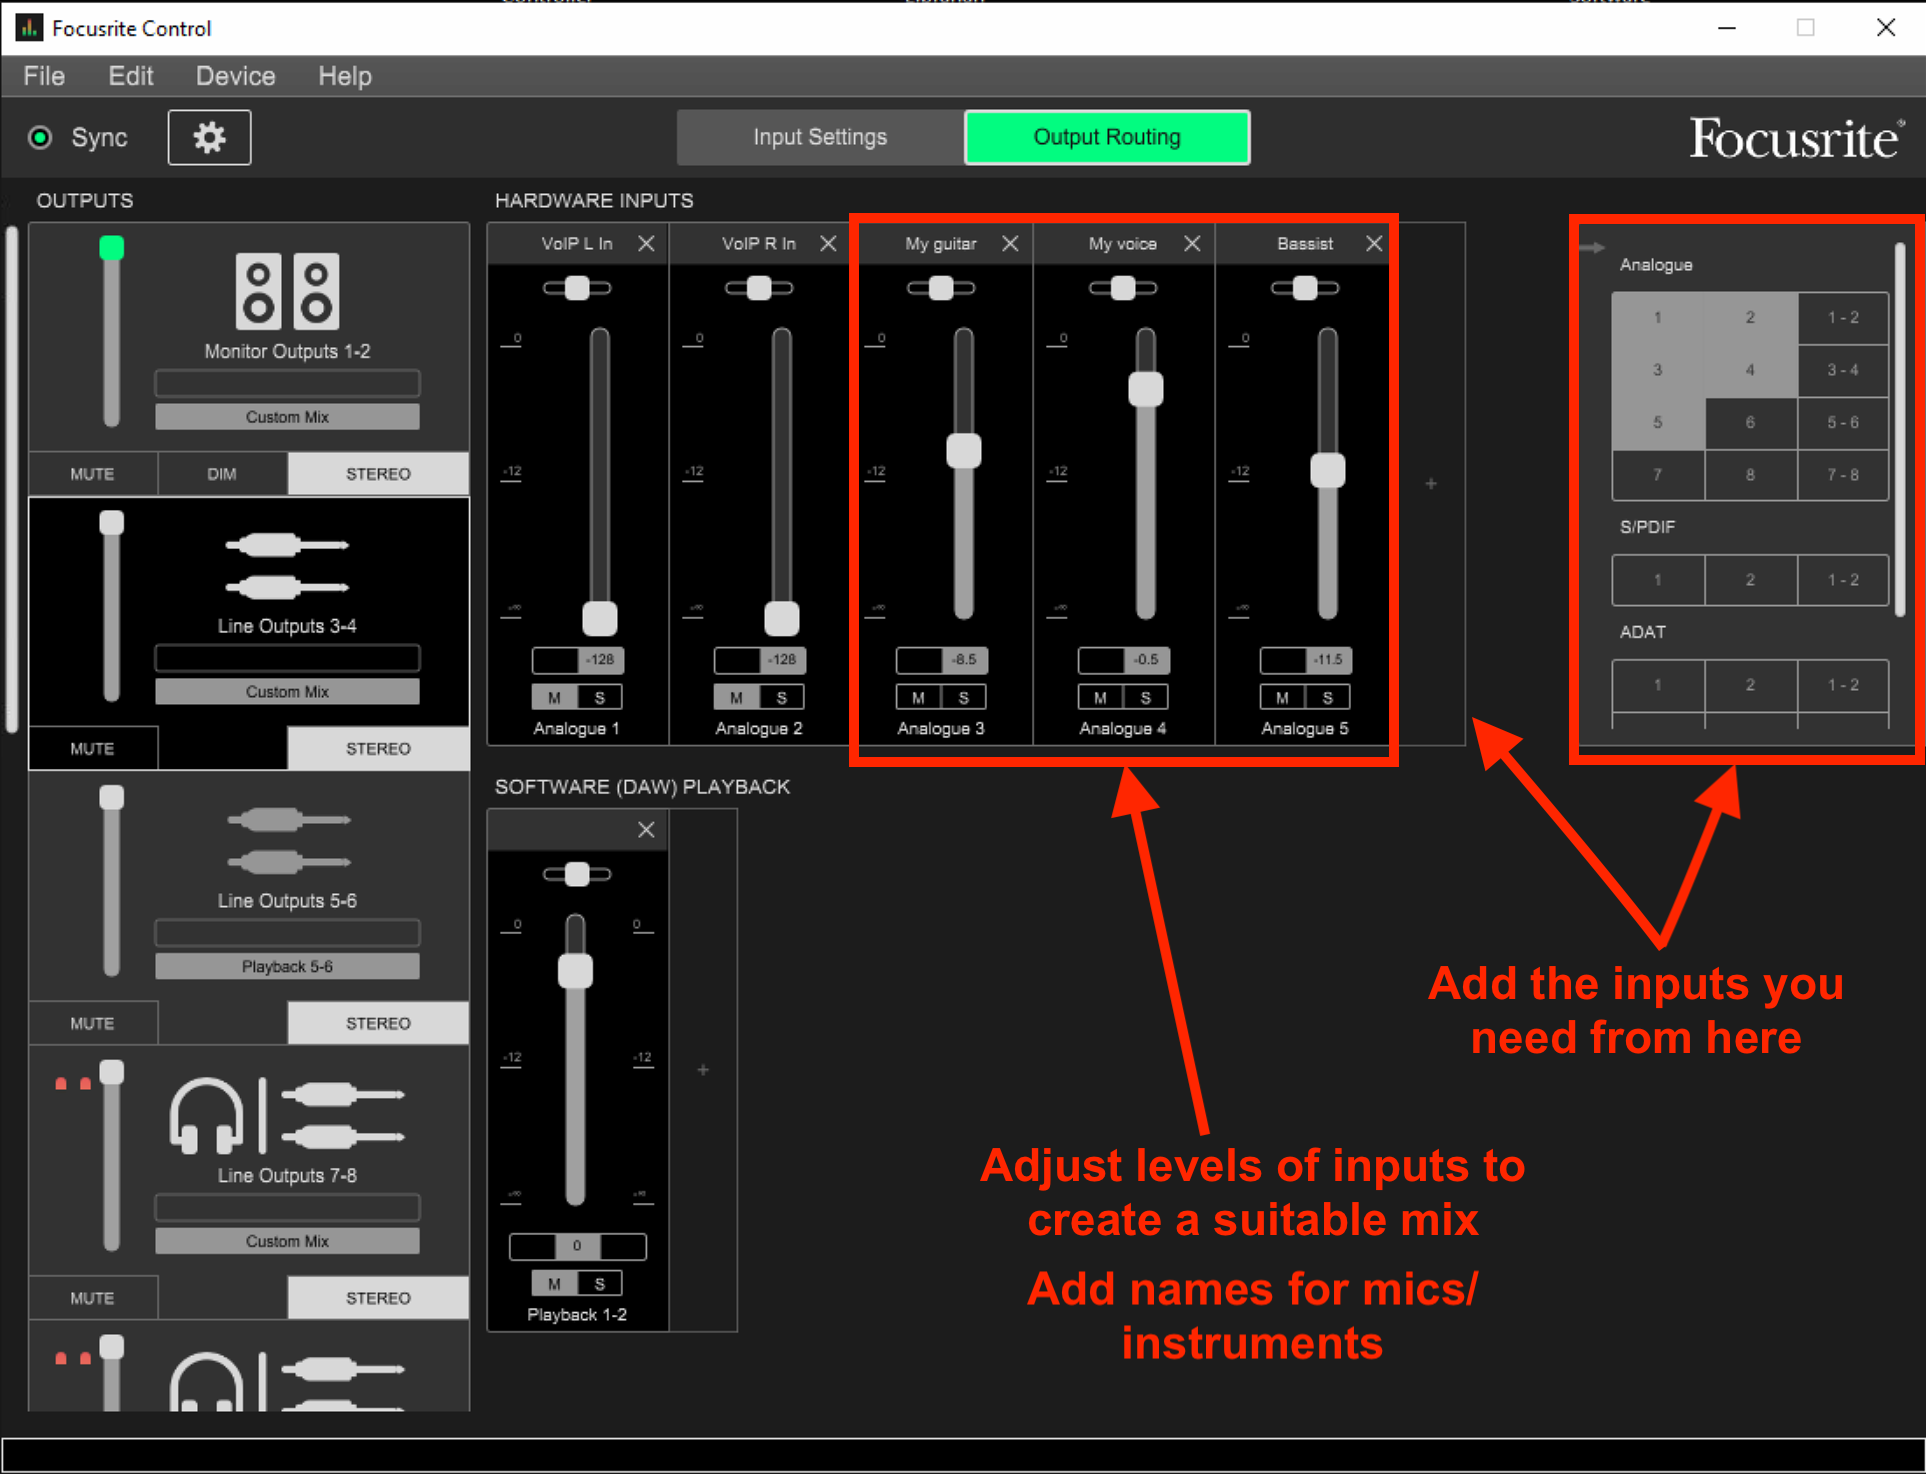
Task: Add ADAT input 2 to the mix
Action: tap(1750, 685)
